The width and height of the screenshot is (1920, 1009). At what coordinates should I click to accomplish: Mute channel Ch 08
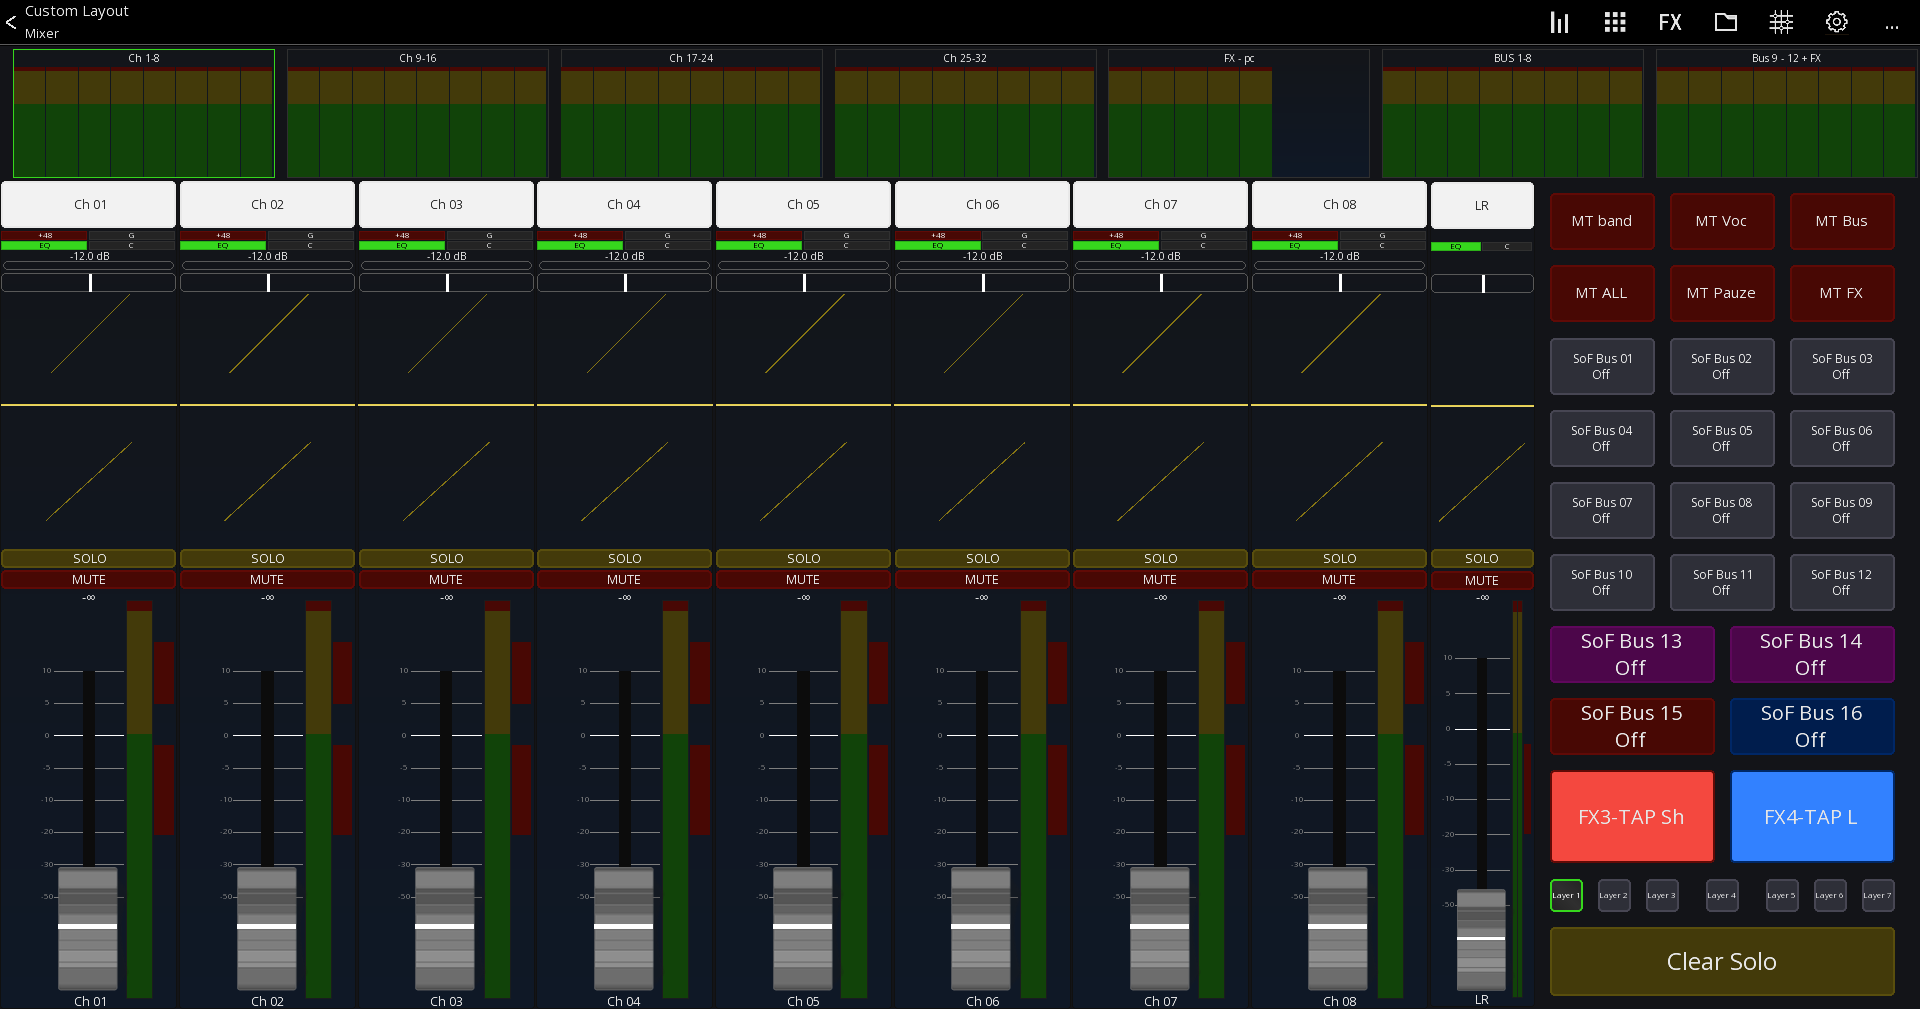coord(1339,579)
